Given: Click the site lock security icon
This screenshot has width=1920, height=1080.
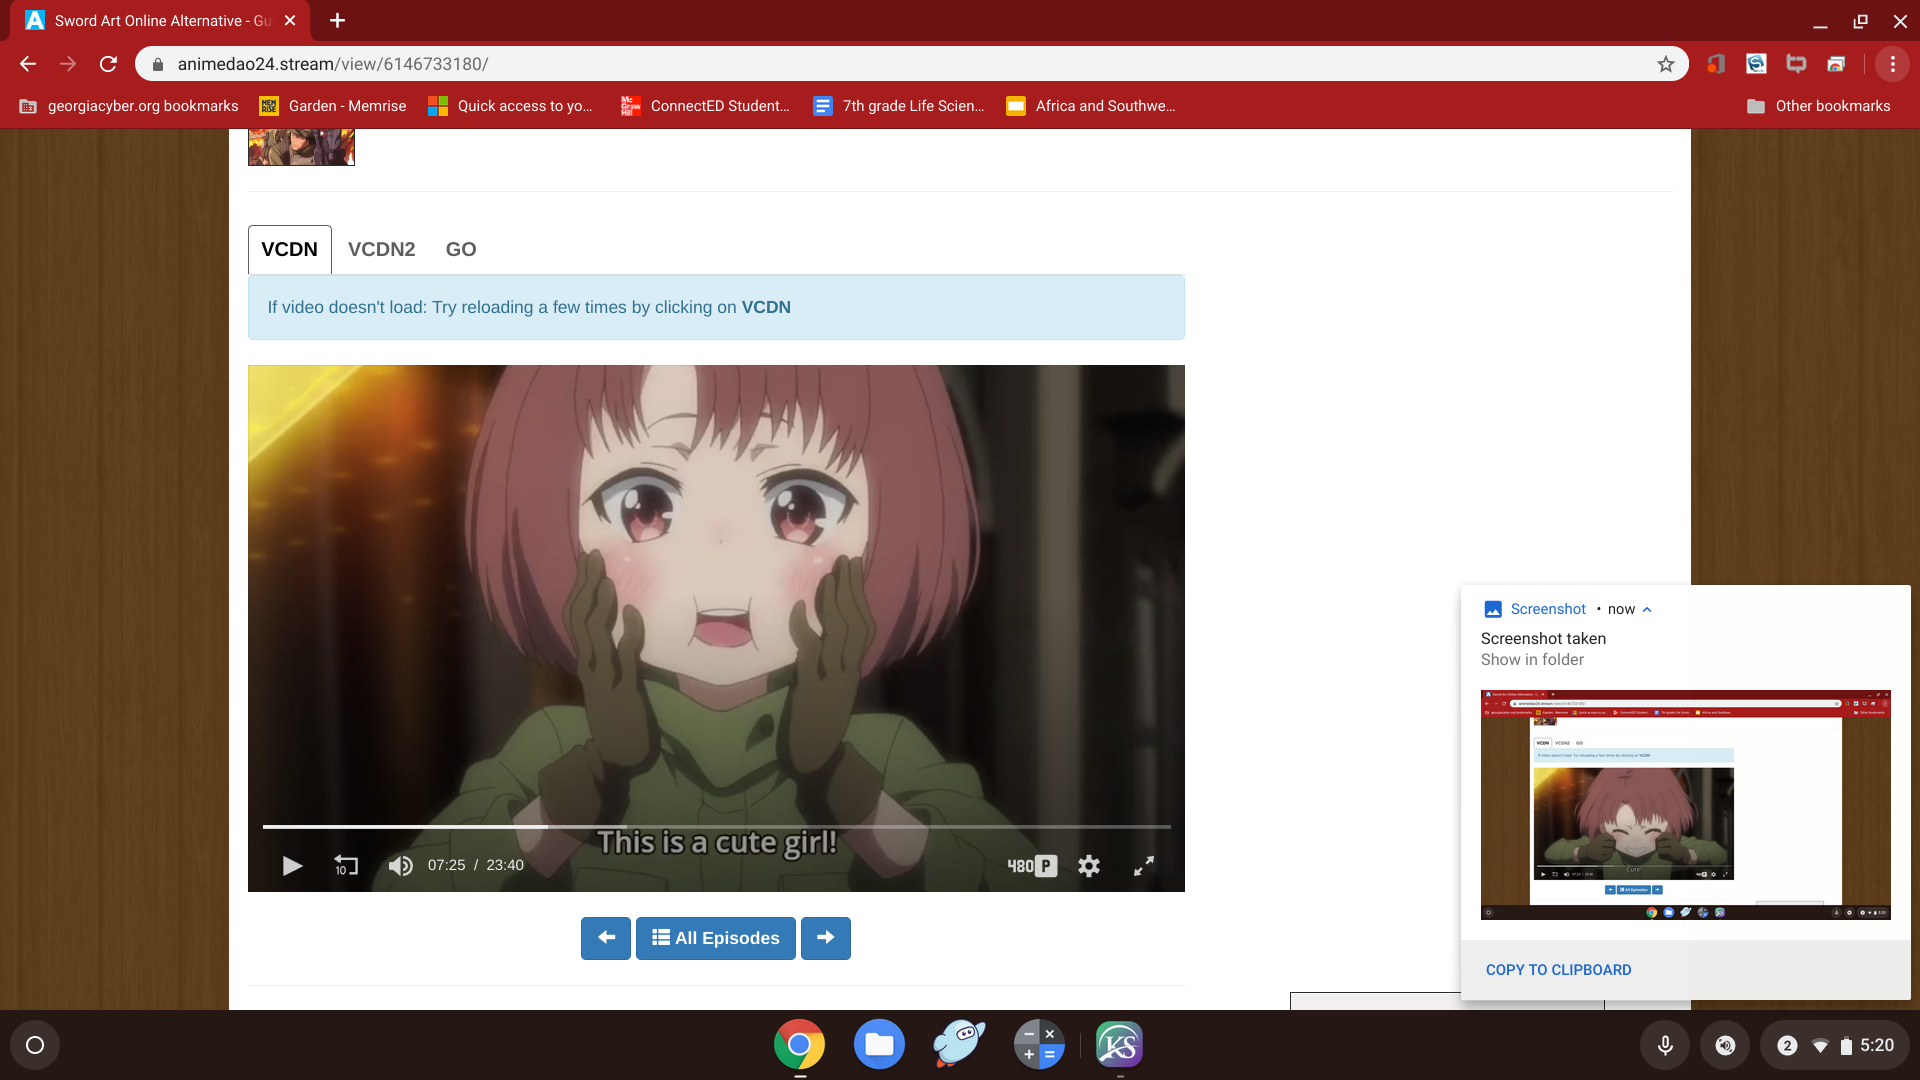Looking at the screenshot, I should click(x=157, y=64).
